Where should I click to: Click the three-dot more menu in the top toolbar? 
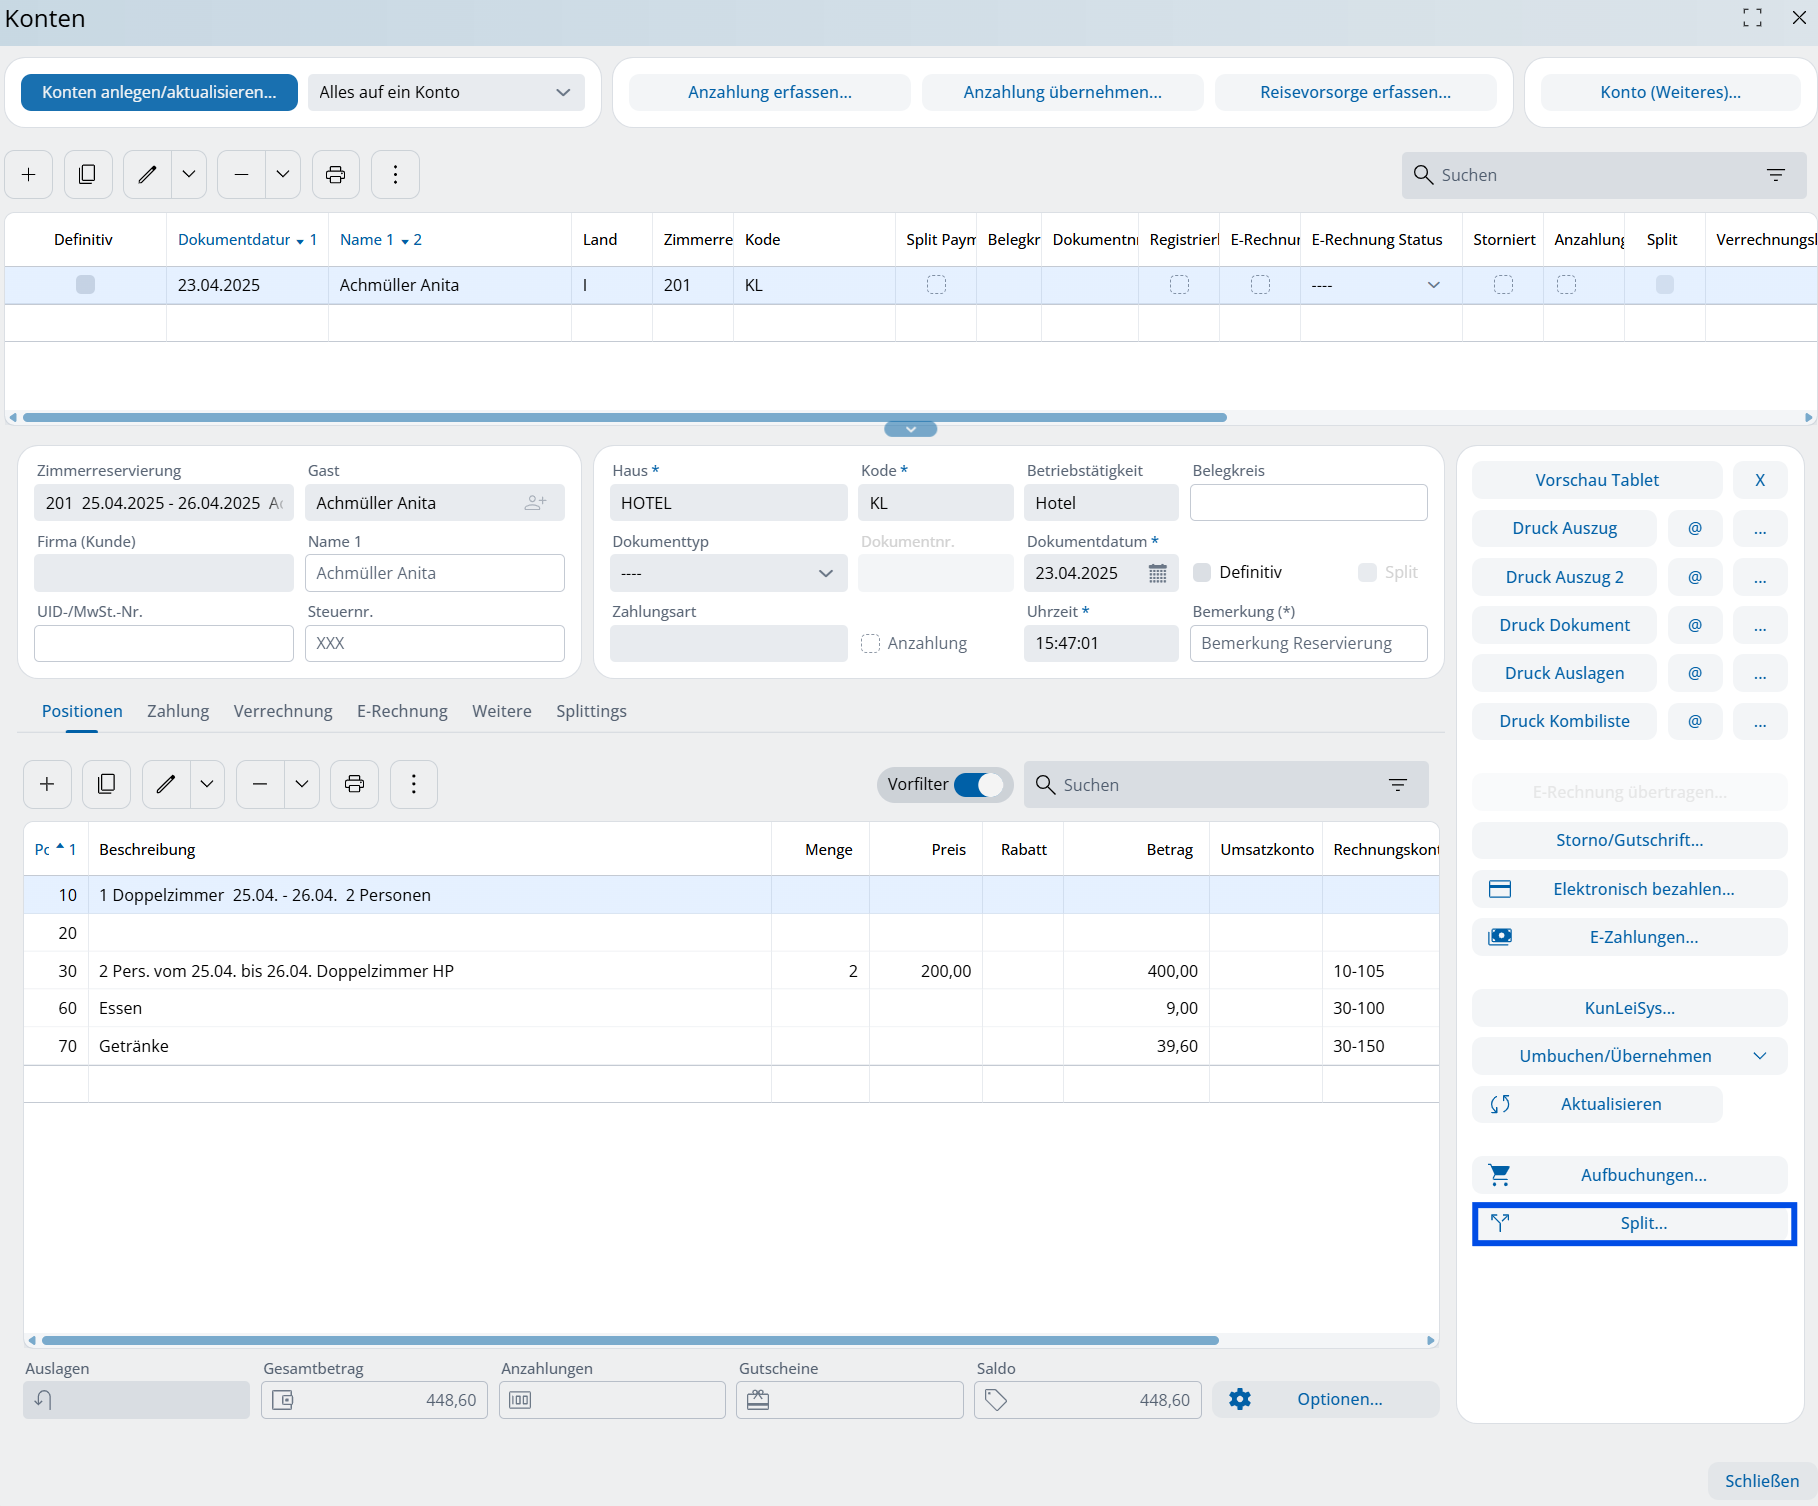395,175
